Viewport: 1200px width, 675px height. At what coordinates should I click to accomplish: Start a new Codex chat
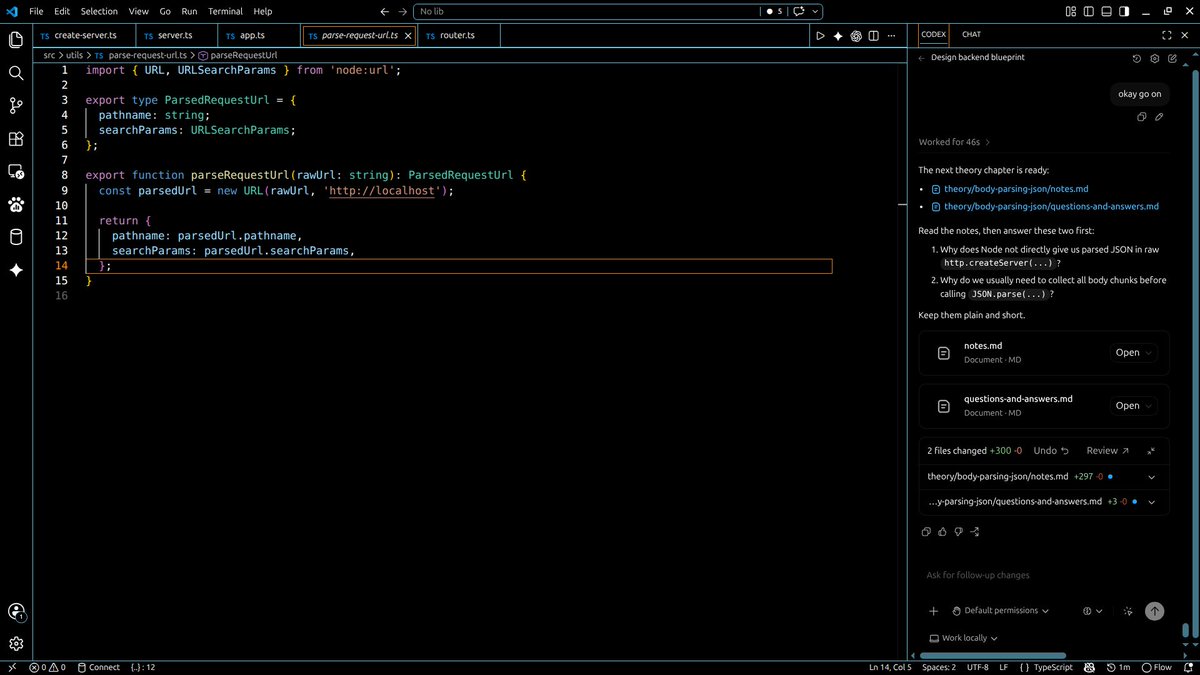[1172, 58]
